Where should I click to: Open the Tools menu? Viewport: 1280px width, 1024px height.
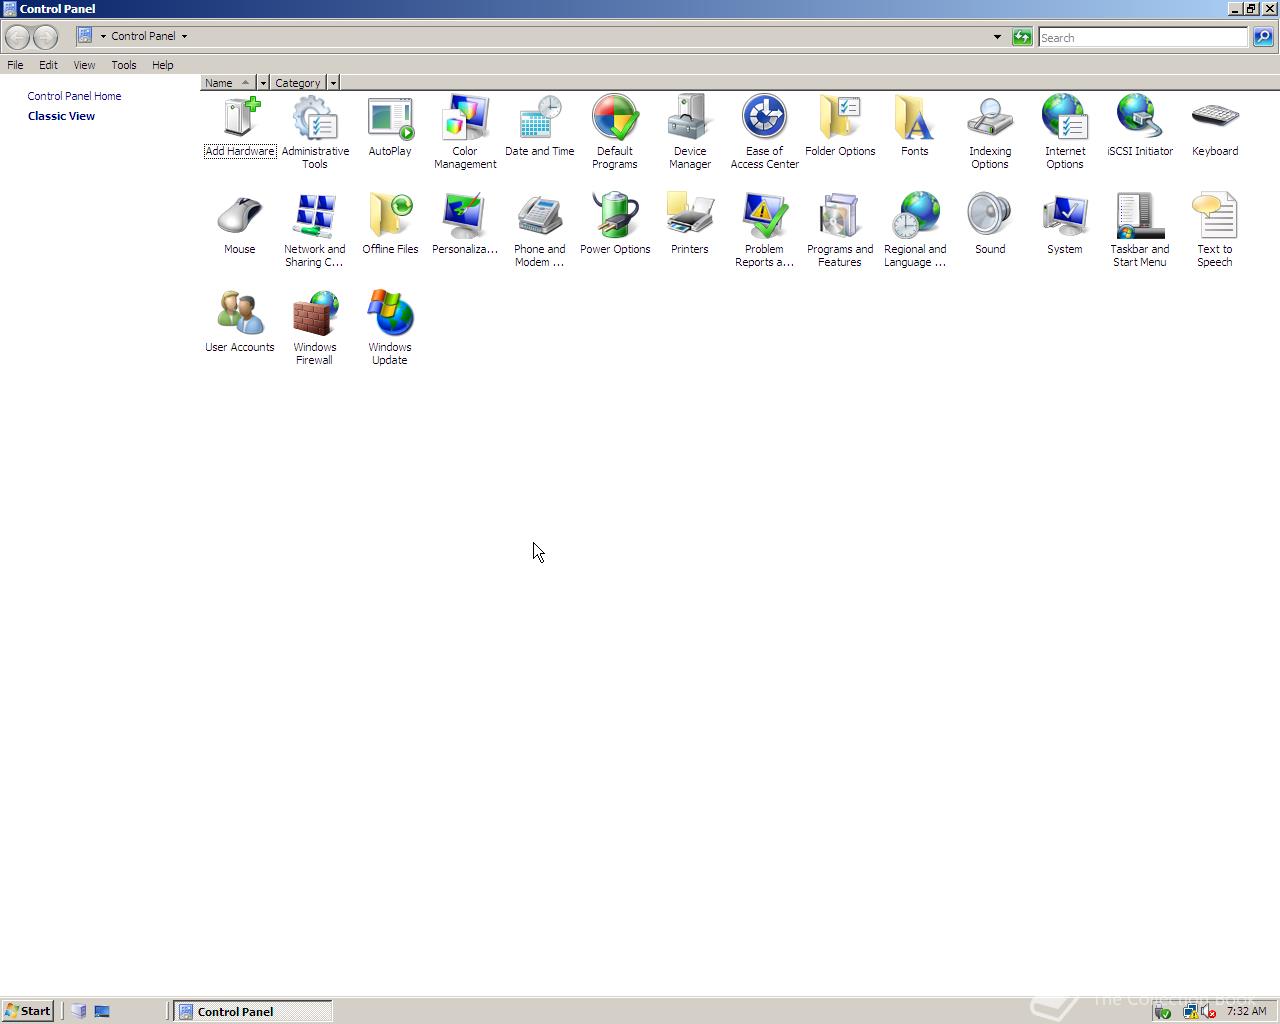[x=124, y=65]
